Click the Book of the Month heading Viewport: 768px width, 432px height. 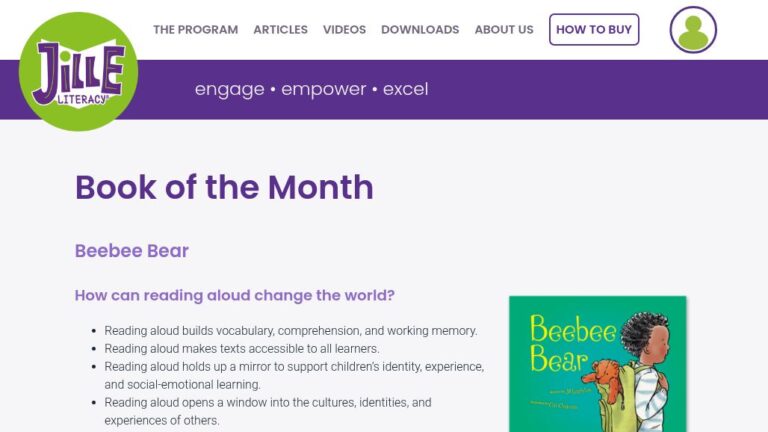pyautogui.click(x=224, y=187)
